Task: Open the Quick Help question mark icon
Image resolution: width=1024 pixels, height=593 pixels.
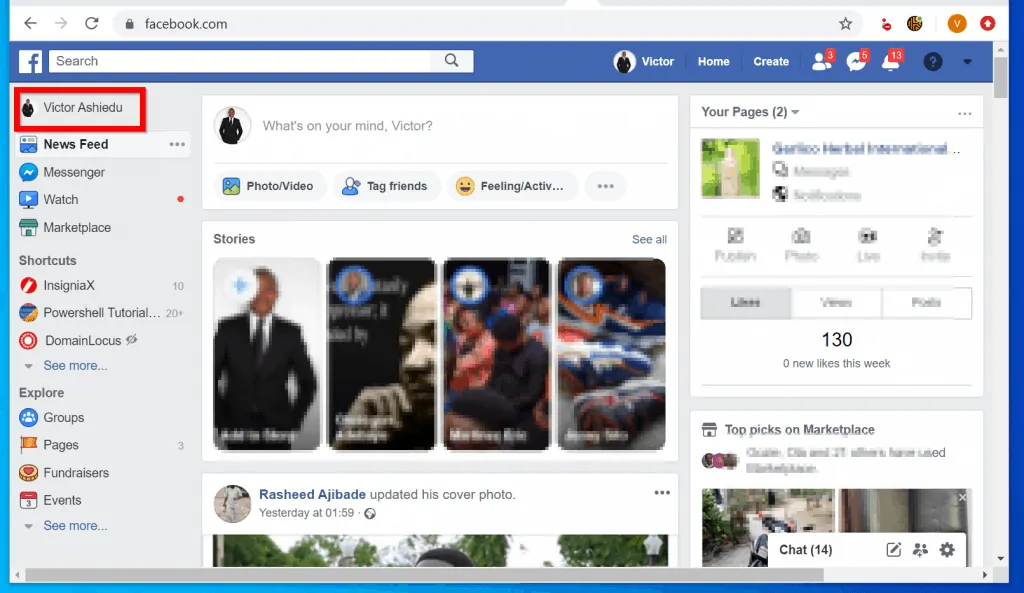Action: click(x=933, y=61)
